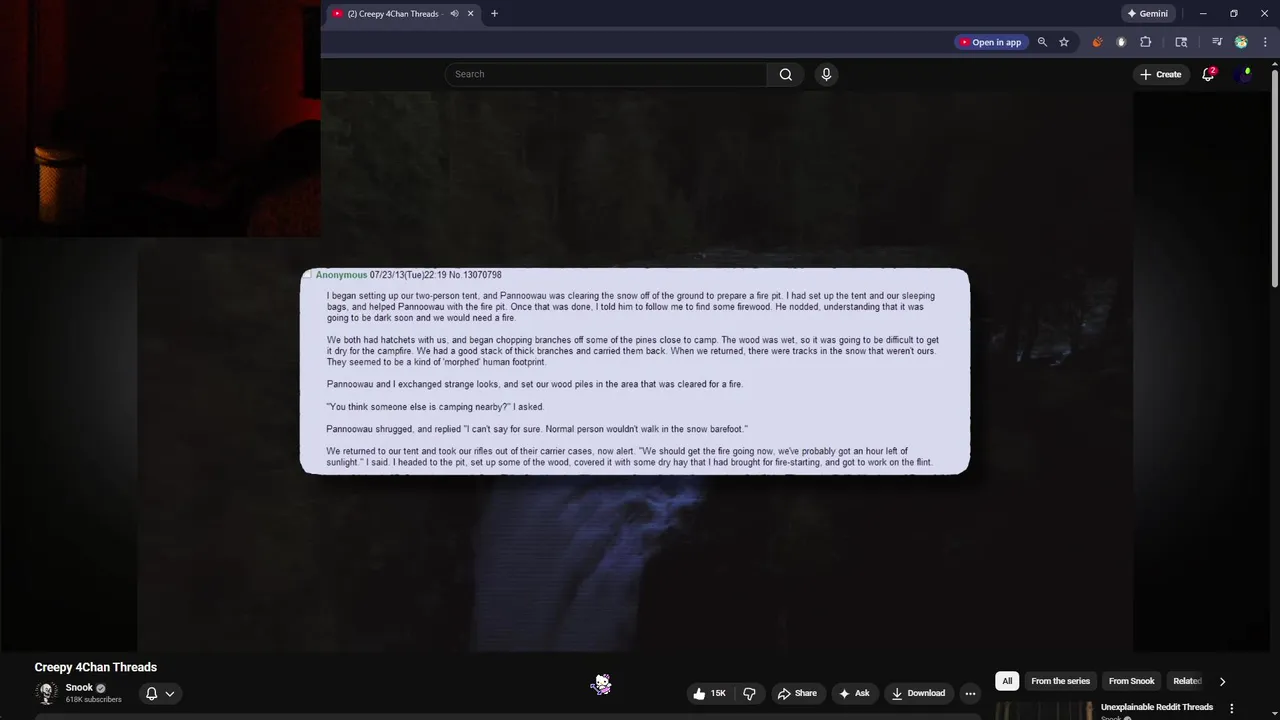
Task: Click the post number 13070798 in the video
Action: coord(482,275)
